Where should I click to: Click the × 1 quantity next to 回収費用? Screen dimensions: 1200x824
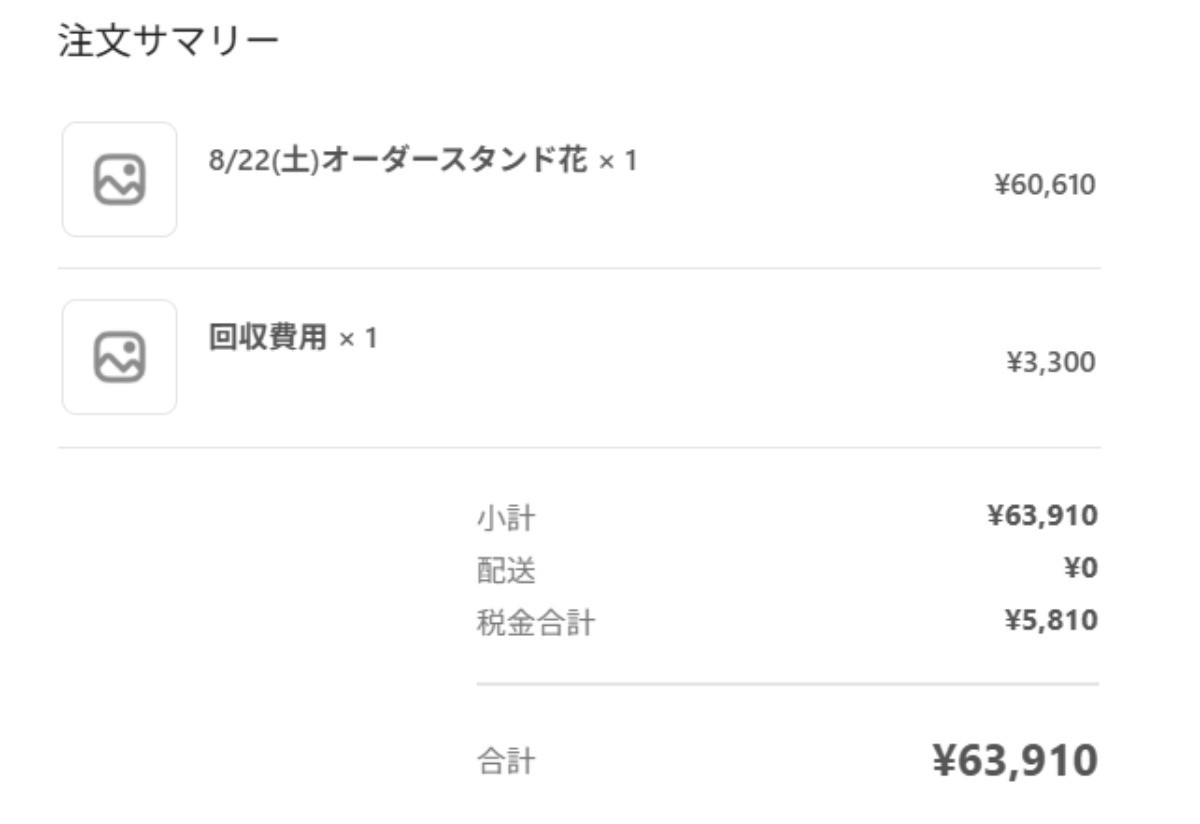pos(357,339)
